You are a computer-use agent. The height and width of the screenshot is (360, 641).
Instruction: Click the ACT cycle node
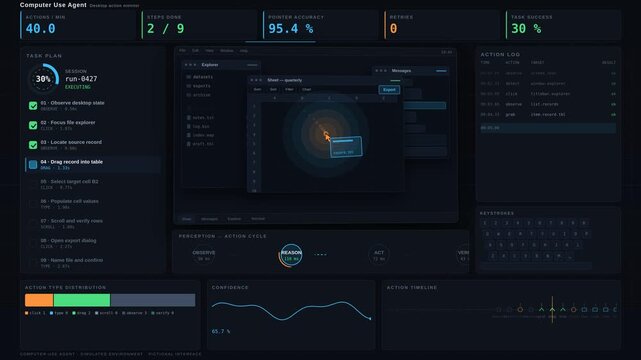tap(379, 255)
